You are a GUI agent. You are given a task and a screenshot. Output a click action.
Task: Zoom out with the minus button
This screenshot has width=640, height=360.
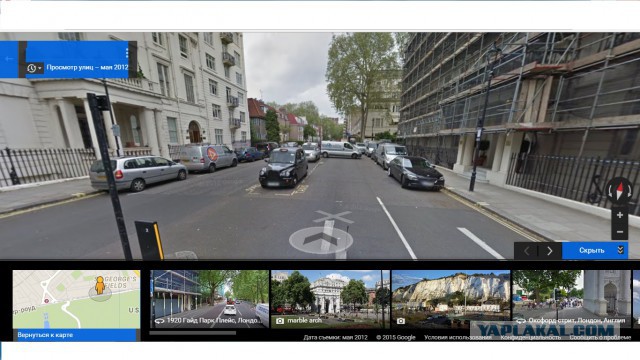[620, 232]
